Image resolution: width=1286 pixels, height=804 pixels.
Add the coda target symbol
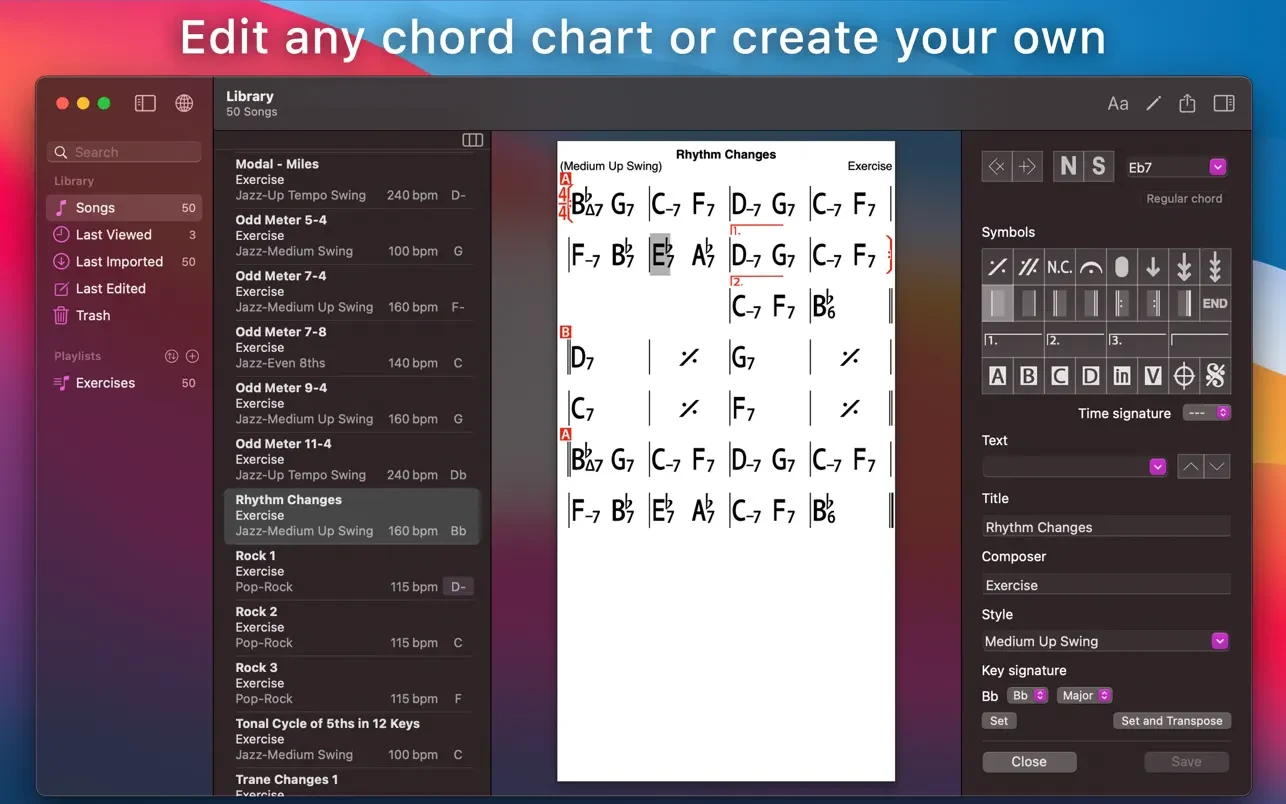(x=1184, y=376)
